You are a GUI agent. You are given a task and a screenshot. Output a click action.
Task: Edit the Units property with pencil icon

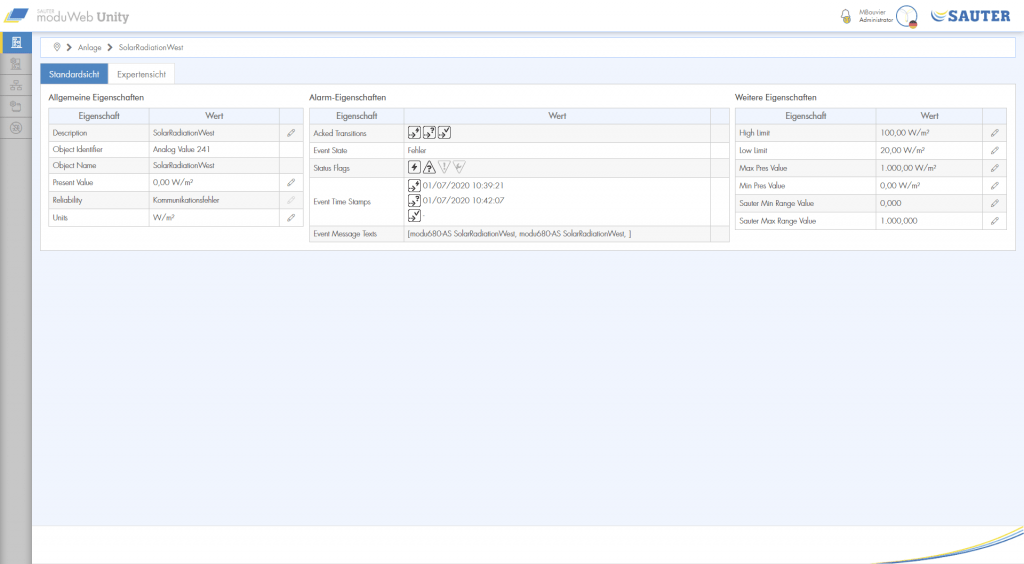coord(291,217)
